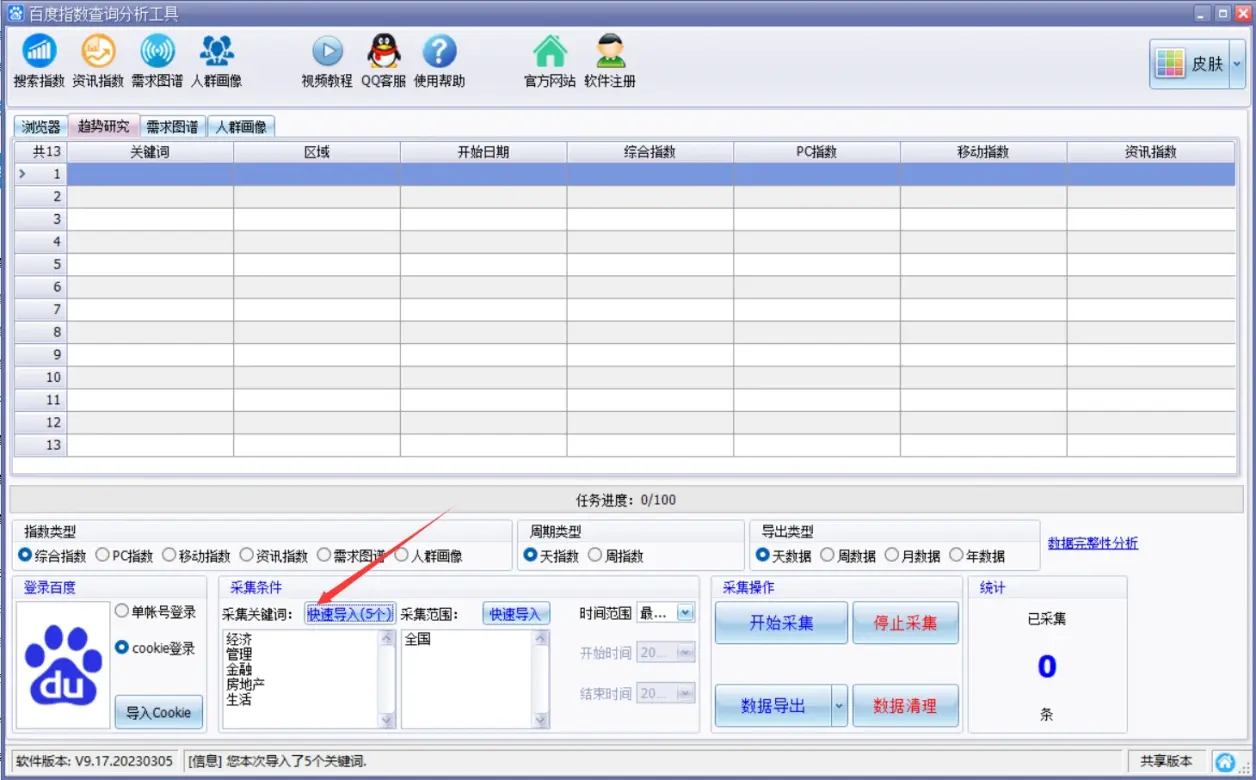Click the 开始日期 column header

click(x=483, y=152)
